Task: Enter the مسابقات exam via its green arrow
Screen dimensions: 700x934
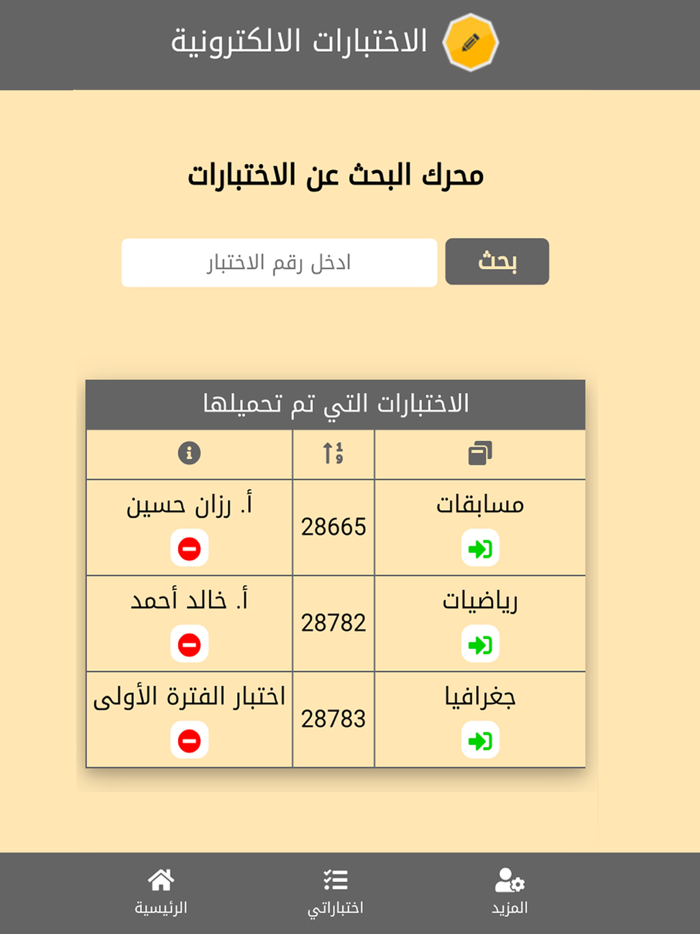Action: click(x=481, y=547)
